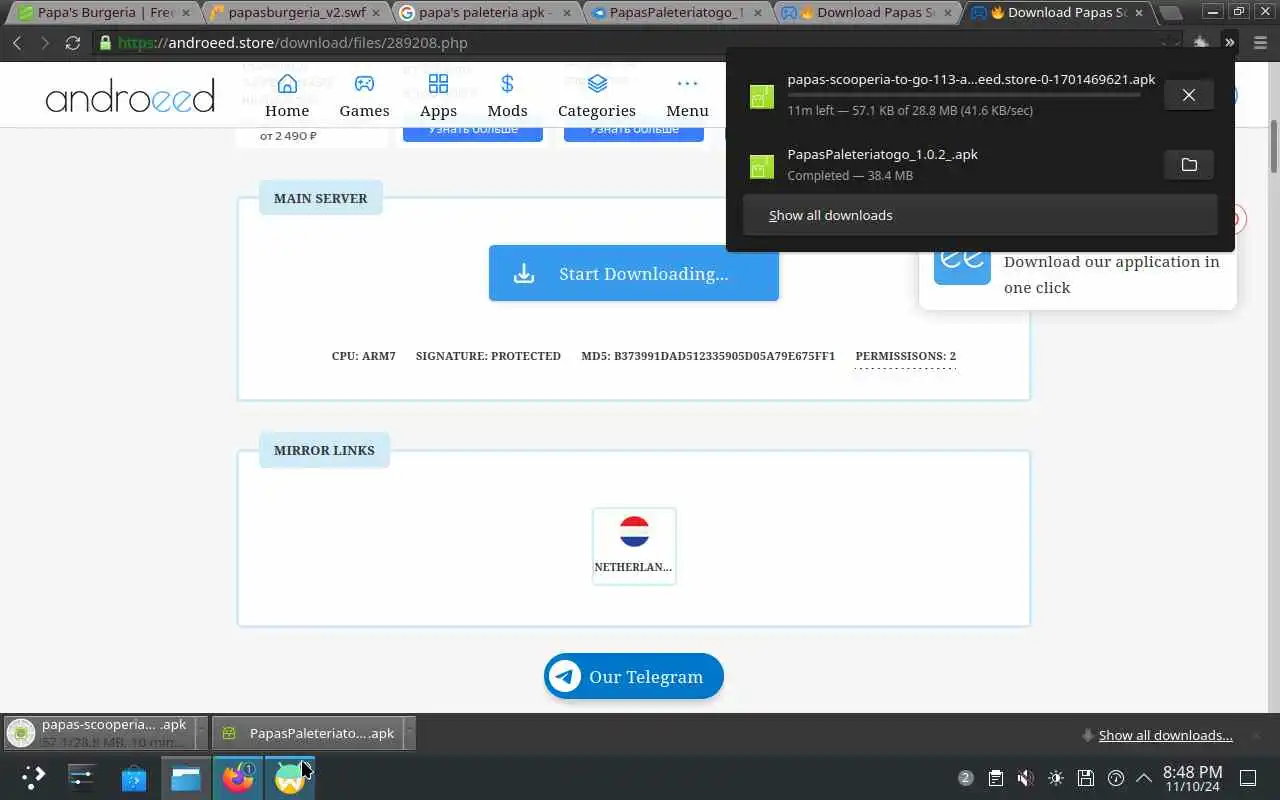
Task: Open Firefox from the taskbar
Action: [x=238, y=777]
